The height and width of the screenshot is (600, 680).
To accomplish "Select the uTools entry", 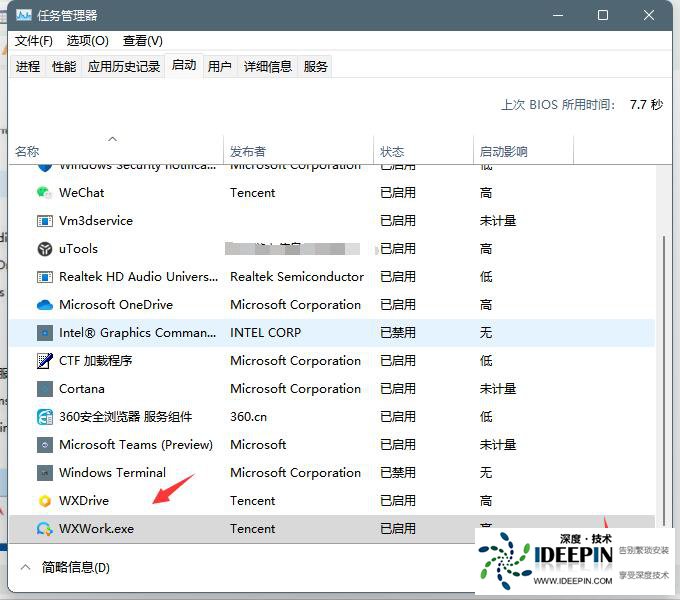I will click(x=78, y=249).
